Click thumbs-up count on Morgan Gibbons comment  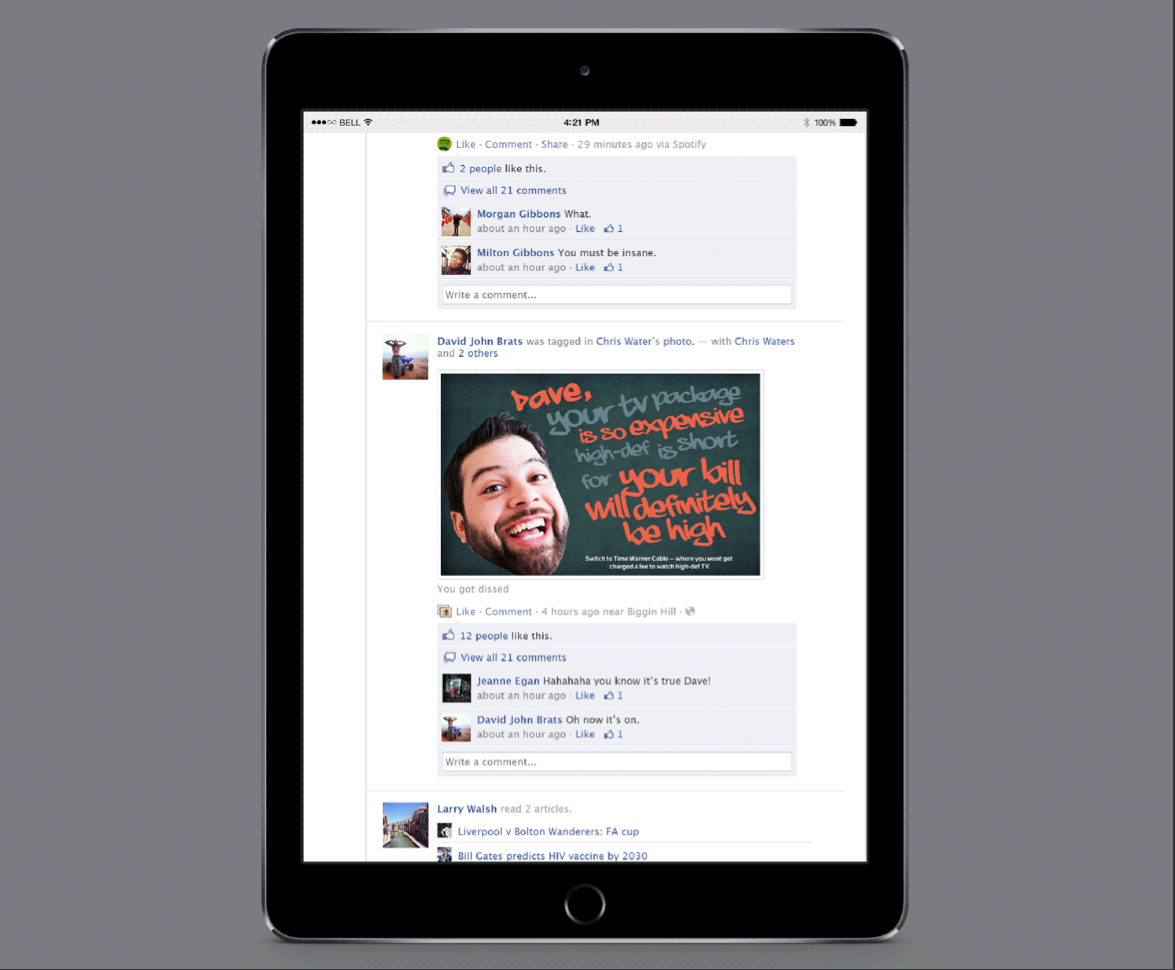coord(614,229)
